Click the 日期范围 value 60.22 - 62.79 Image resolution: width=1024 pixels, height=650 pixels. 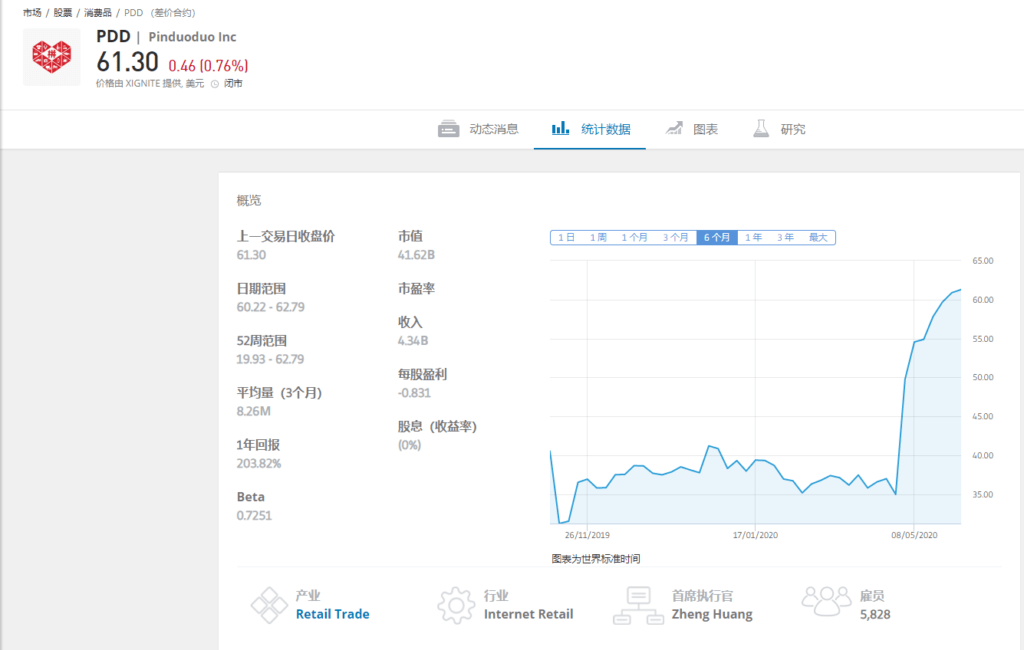pyautogui.click(x=270, y=307)
